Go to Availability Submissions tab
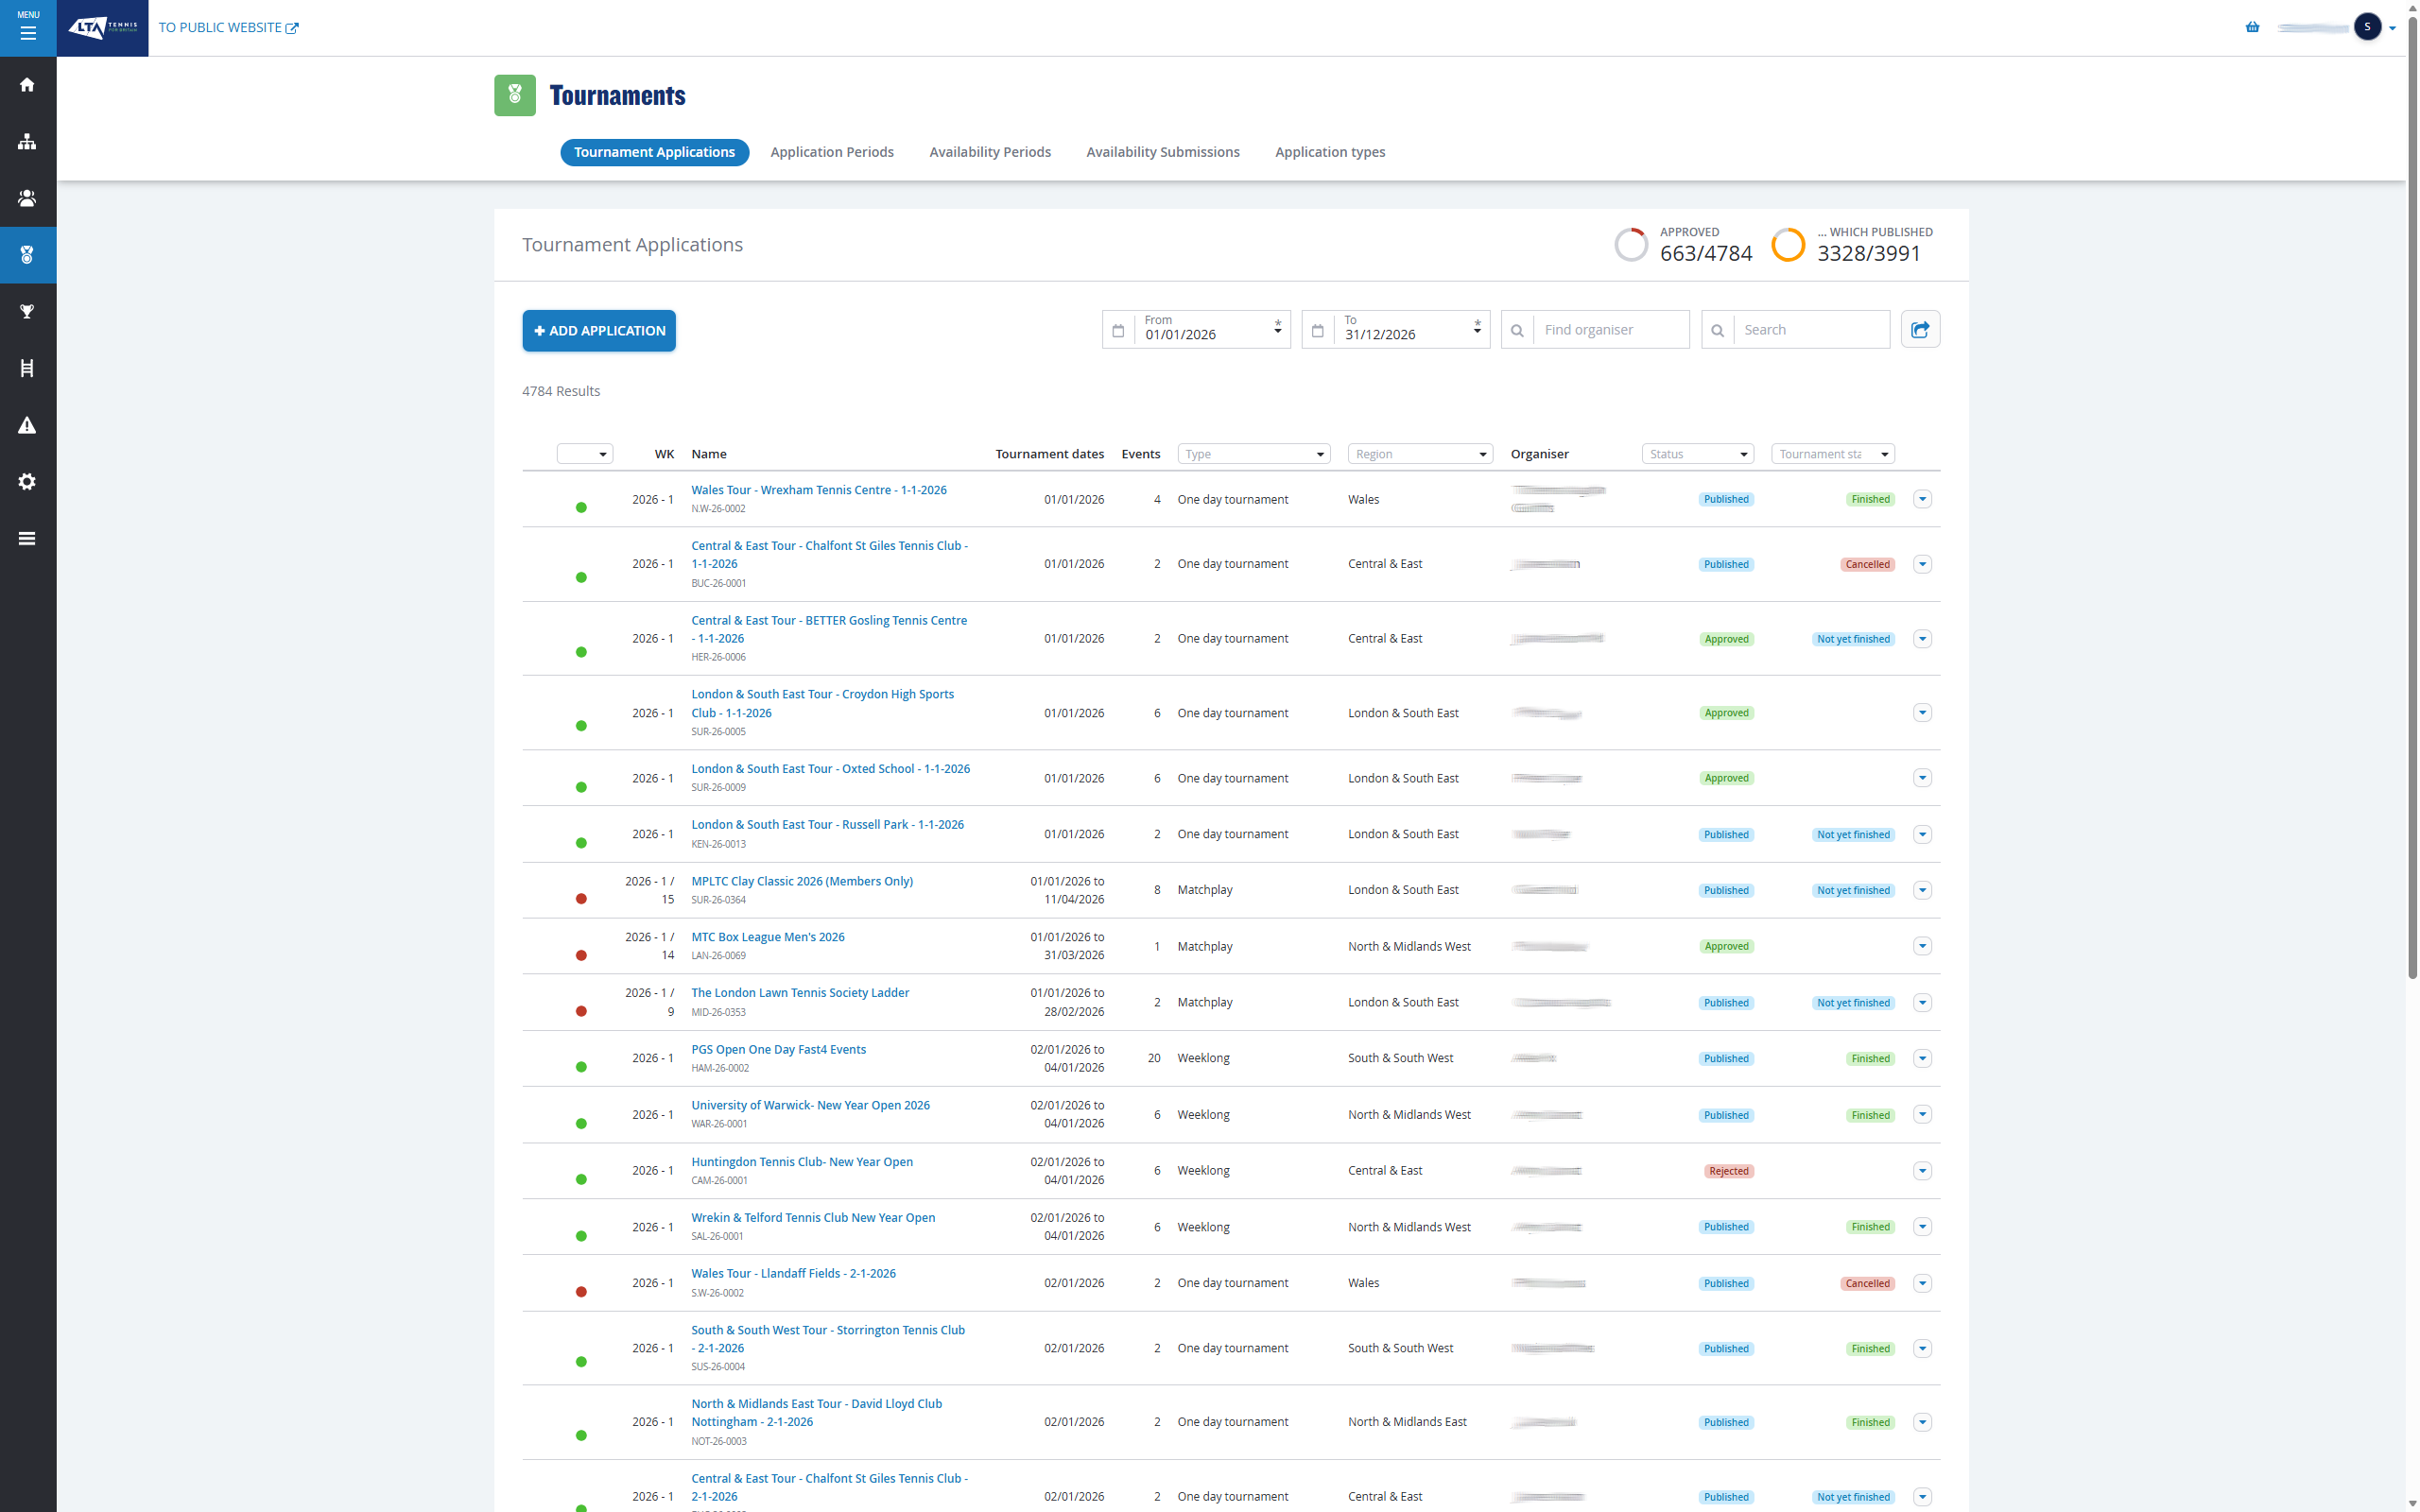 tap(1163, 152)
